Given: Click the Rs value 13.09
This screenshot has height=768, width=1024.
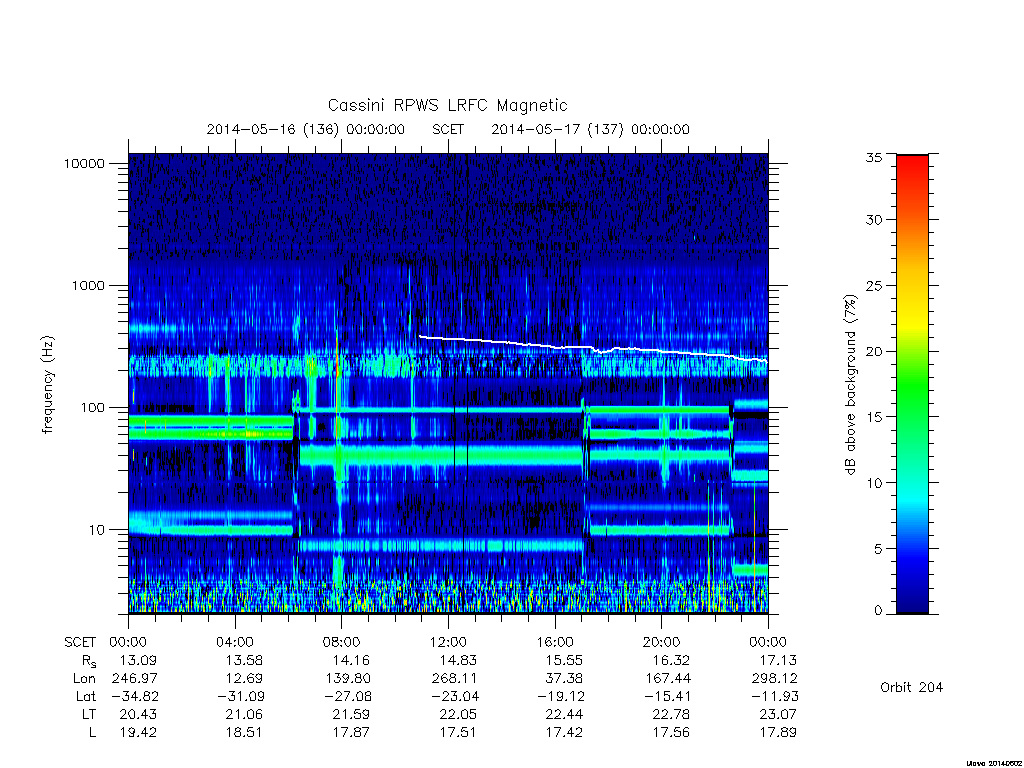Looking at the screenshot, I should click(x=138, y=660).
